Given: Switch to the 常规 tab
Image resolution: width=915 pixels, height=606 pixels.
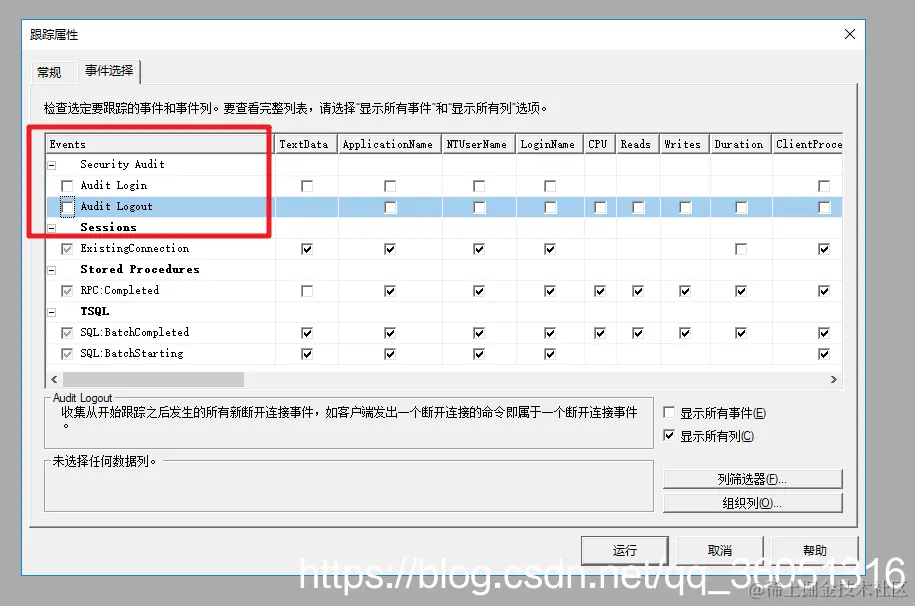Looking at the screenshot, I should (49, 72).
